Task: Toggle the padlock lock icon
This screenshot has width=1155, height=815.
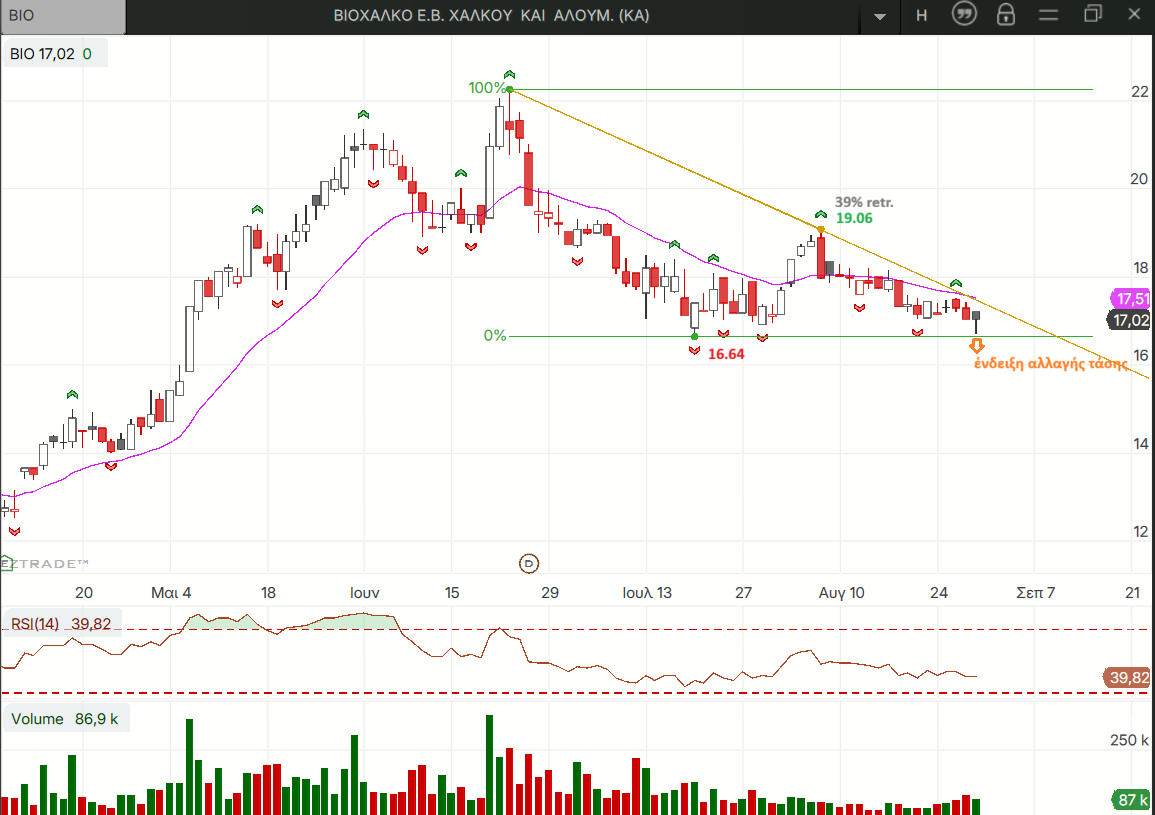Action: [1005, 15]
